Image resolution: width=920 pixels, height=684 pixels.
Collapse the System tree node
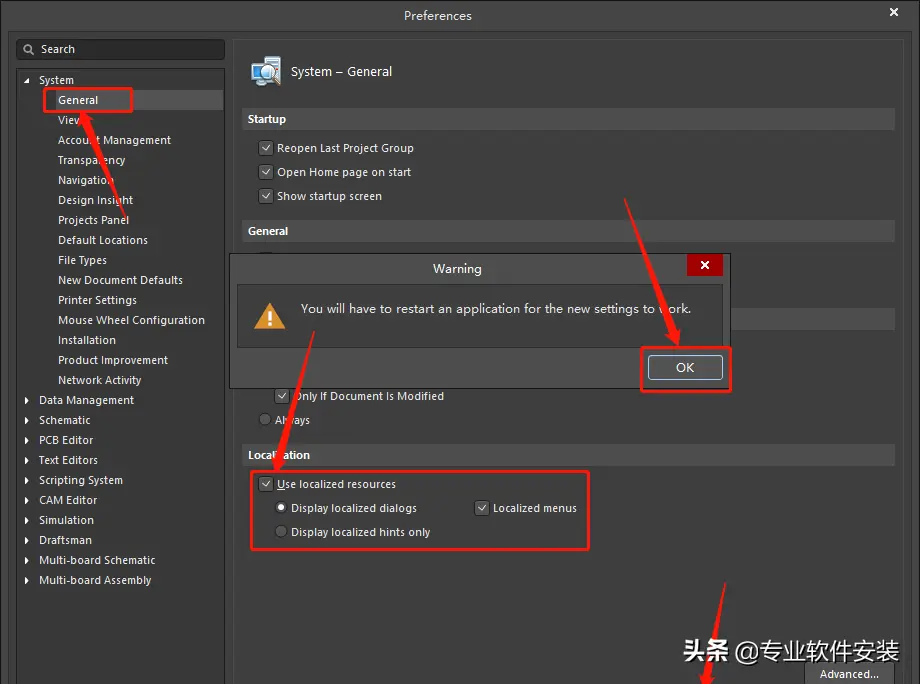[26, 80]
